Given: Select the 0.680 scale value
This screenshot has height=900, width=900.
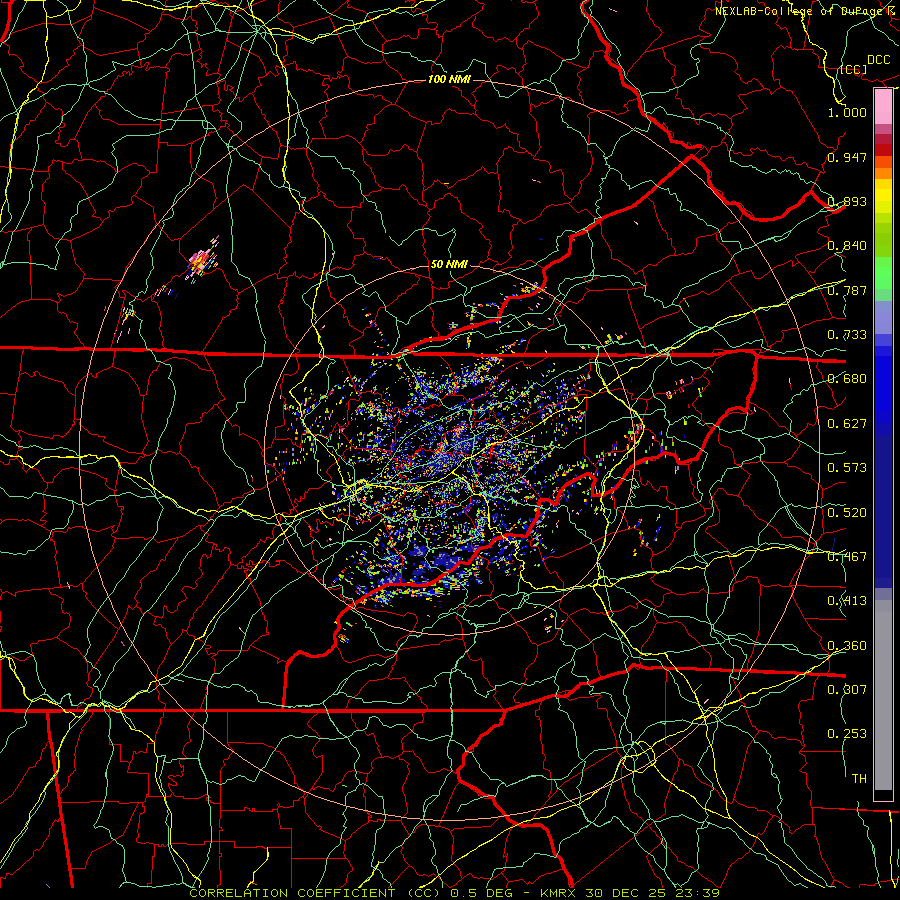Looking at the screenshot, I should click(x=847, y=379).
